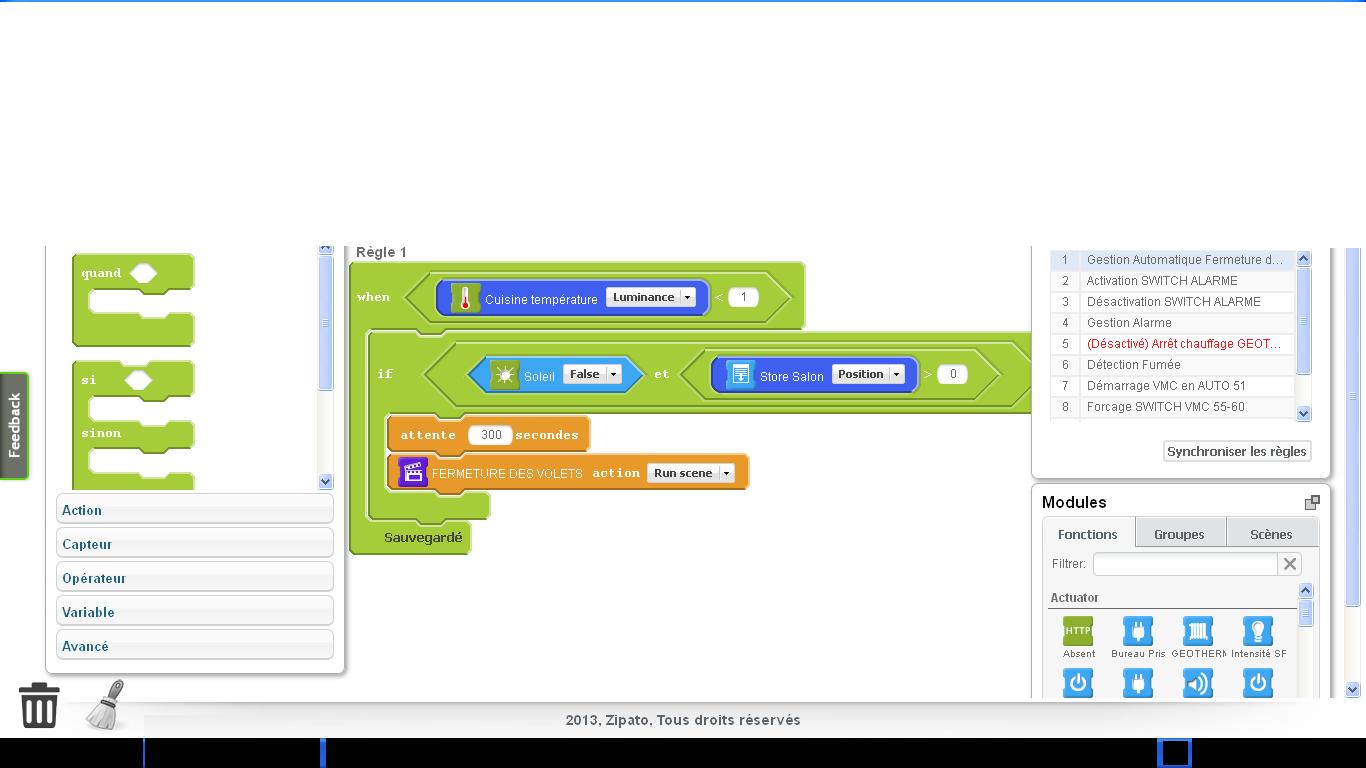Switch to the Groupes tab

(1179, 534)
